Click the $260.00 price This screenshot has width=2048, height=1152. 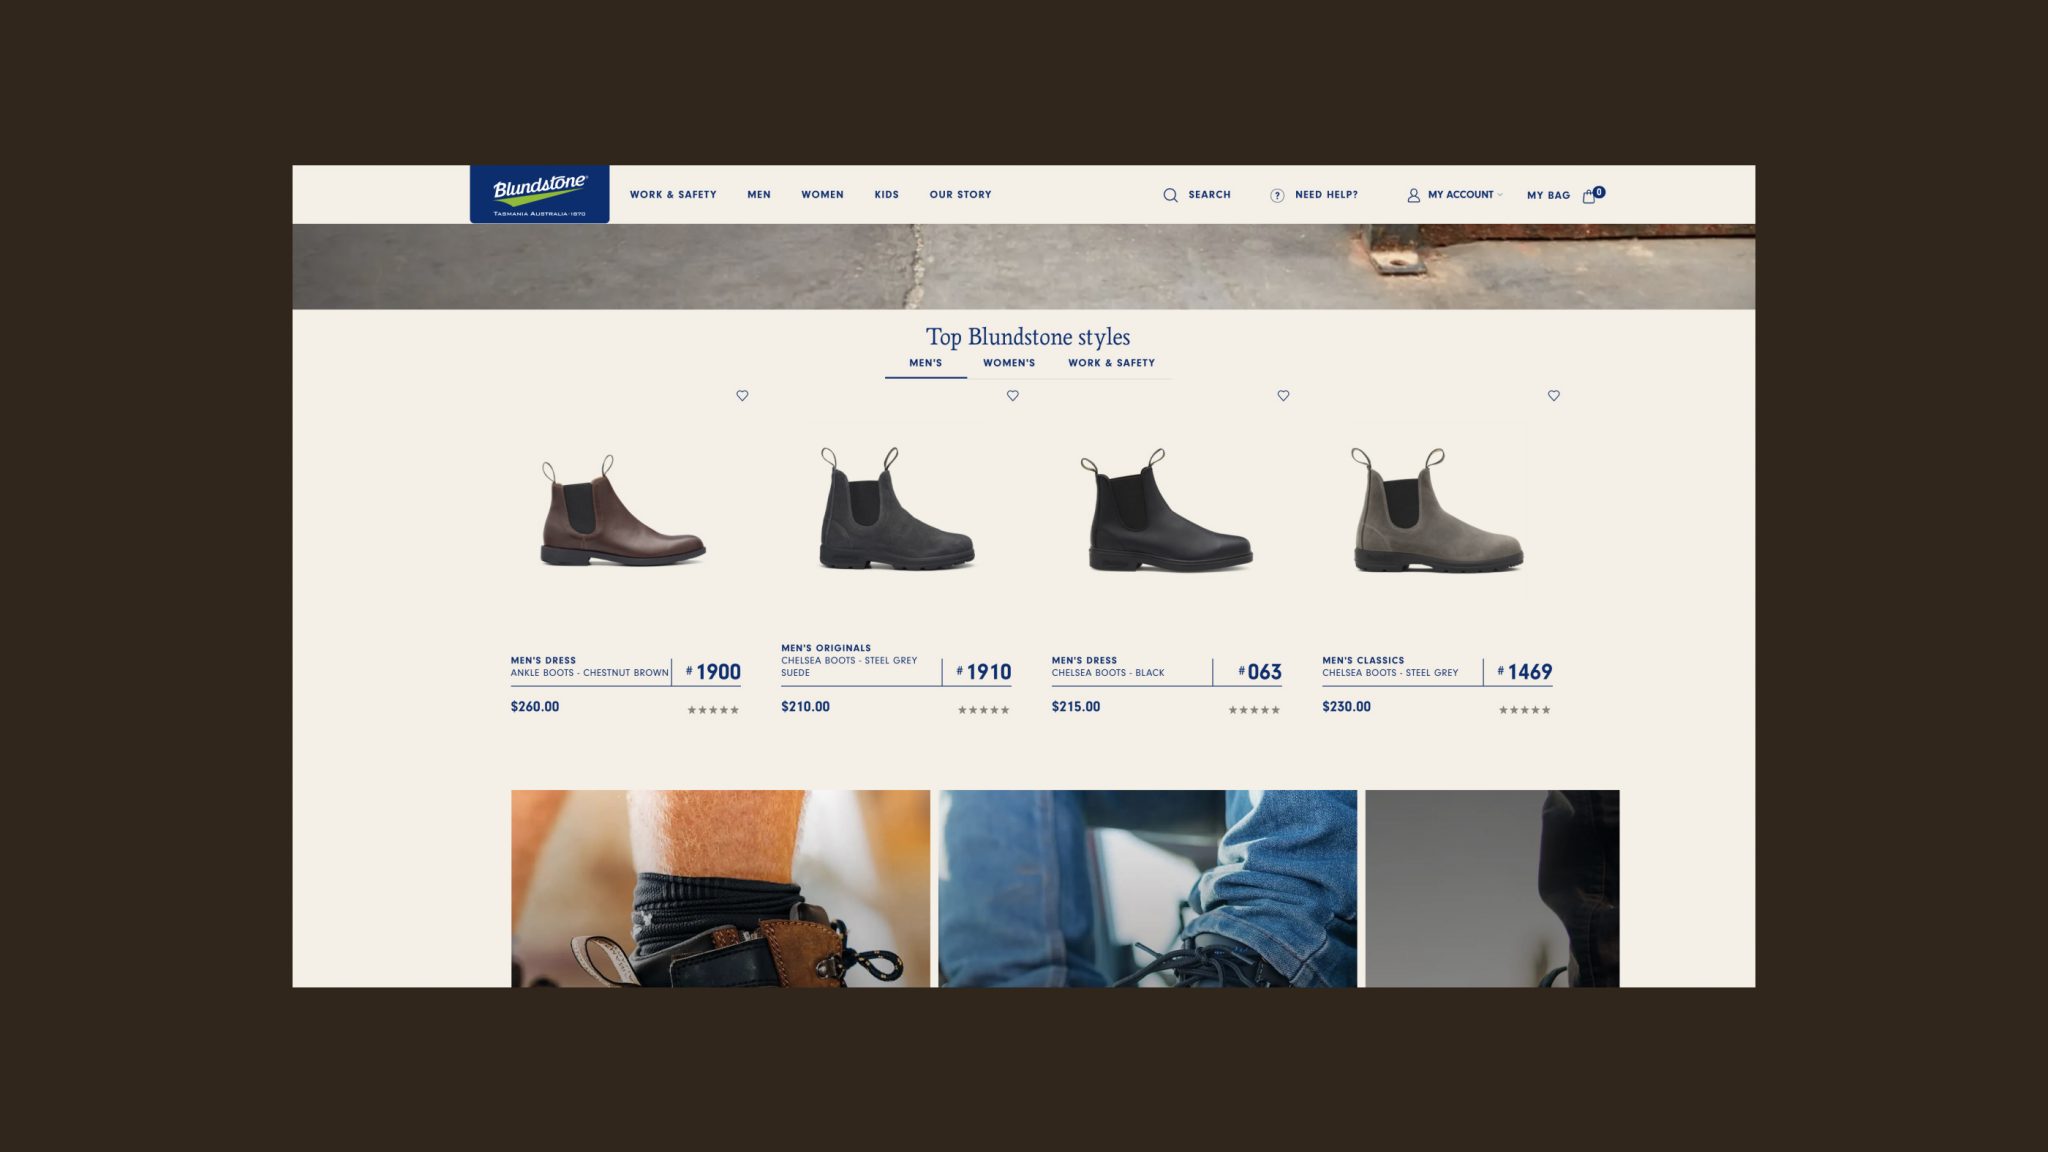(535, 707)
